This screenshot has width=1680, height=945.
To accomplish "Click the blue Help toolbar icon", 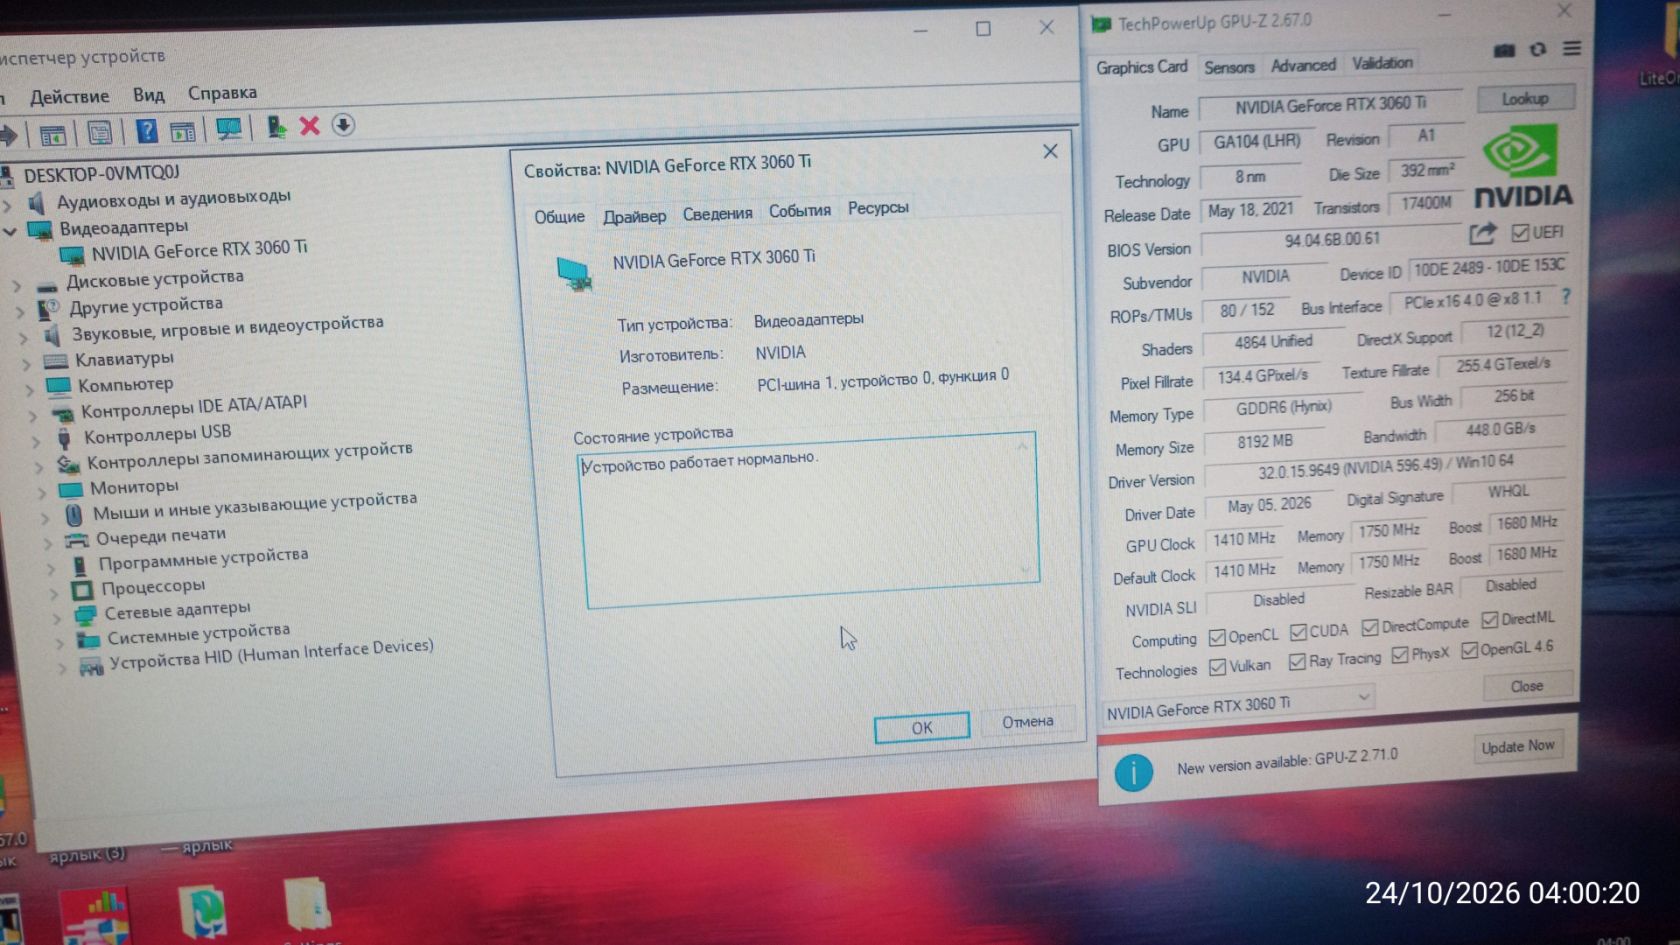I will pyautogui.click(x=146, y=130).
